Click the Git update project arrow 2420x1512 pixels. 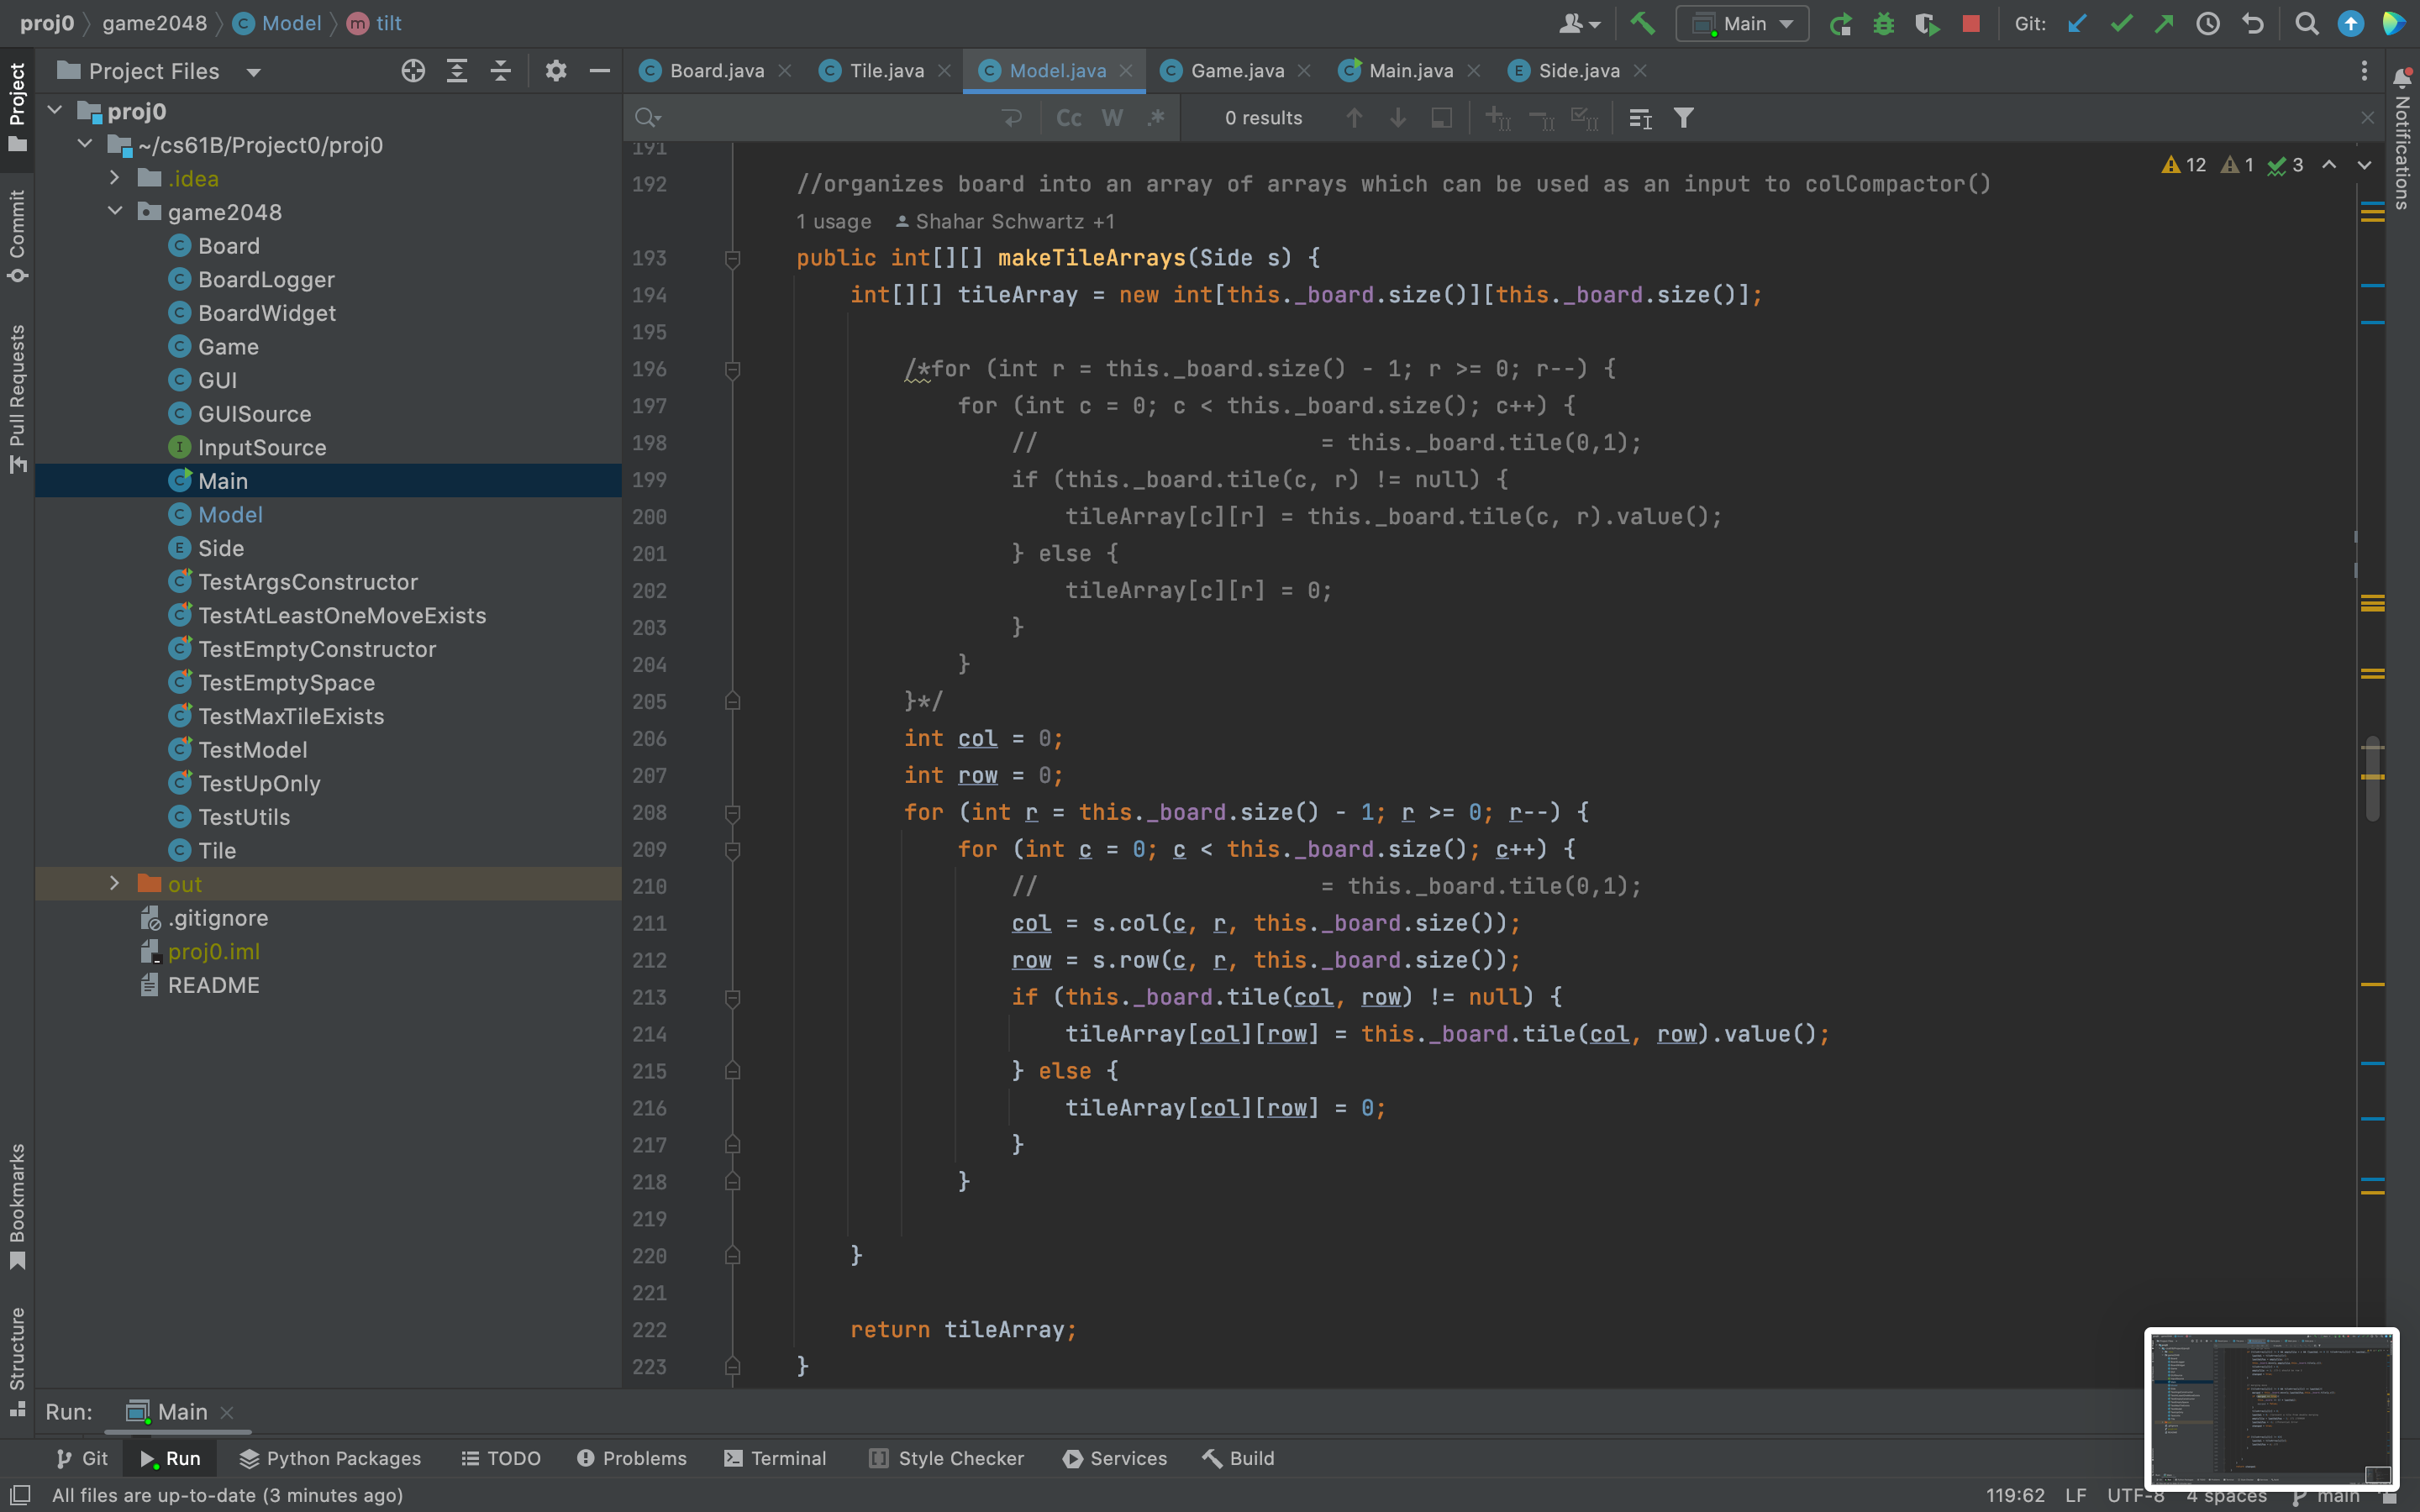pos(2077,23)
